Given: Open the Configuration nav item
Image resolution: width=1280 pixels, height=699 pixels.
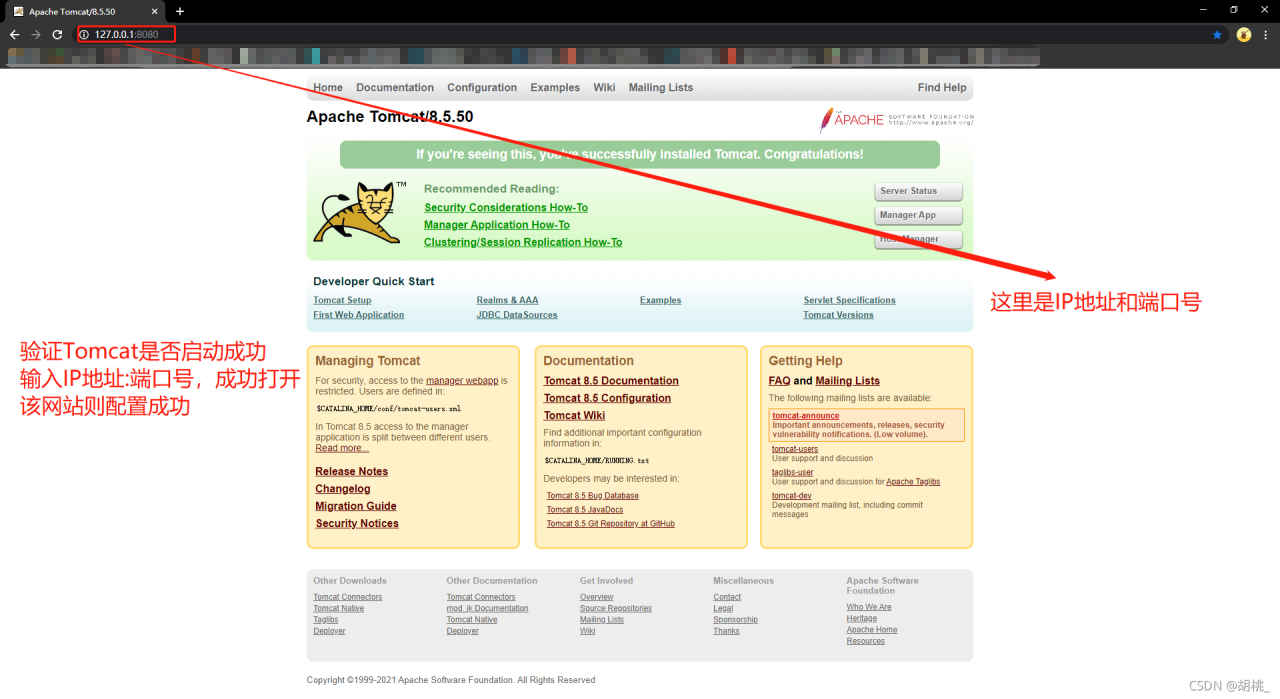Looking at the screenshot, I should point(482,88).
